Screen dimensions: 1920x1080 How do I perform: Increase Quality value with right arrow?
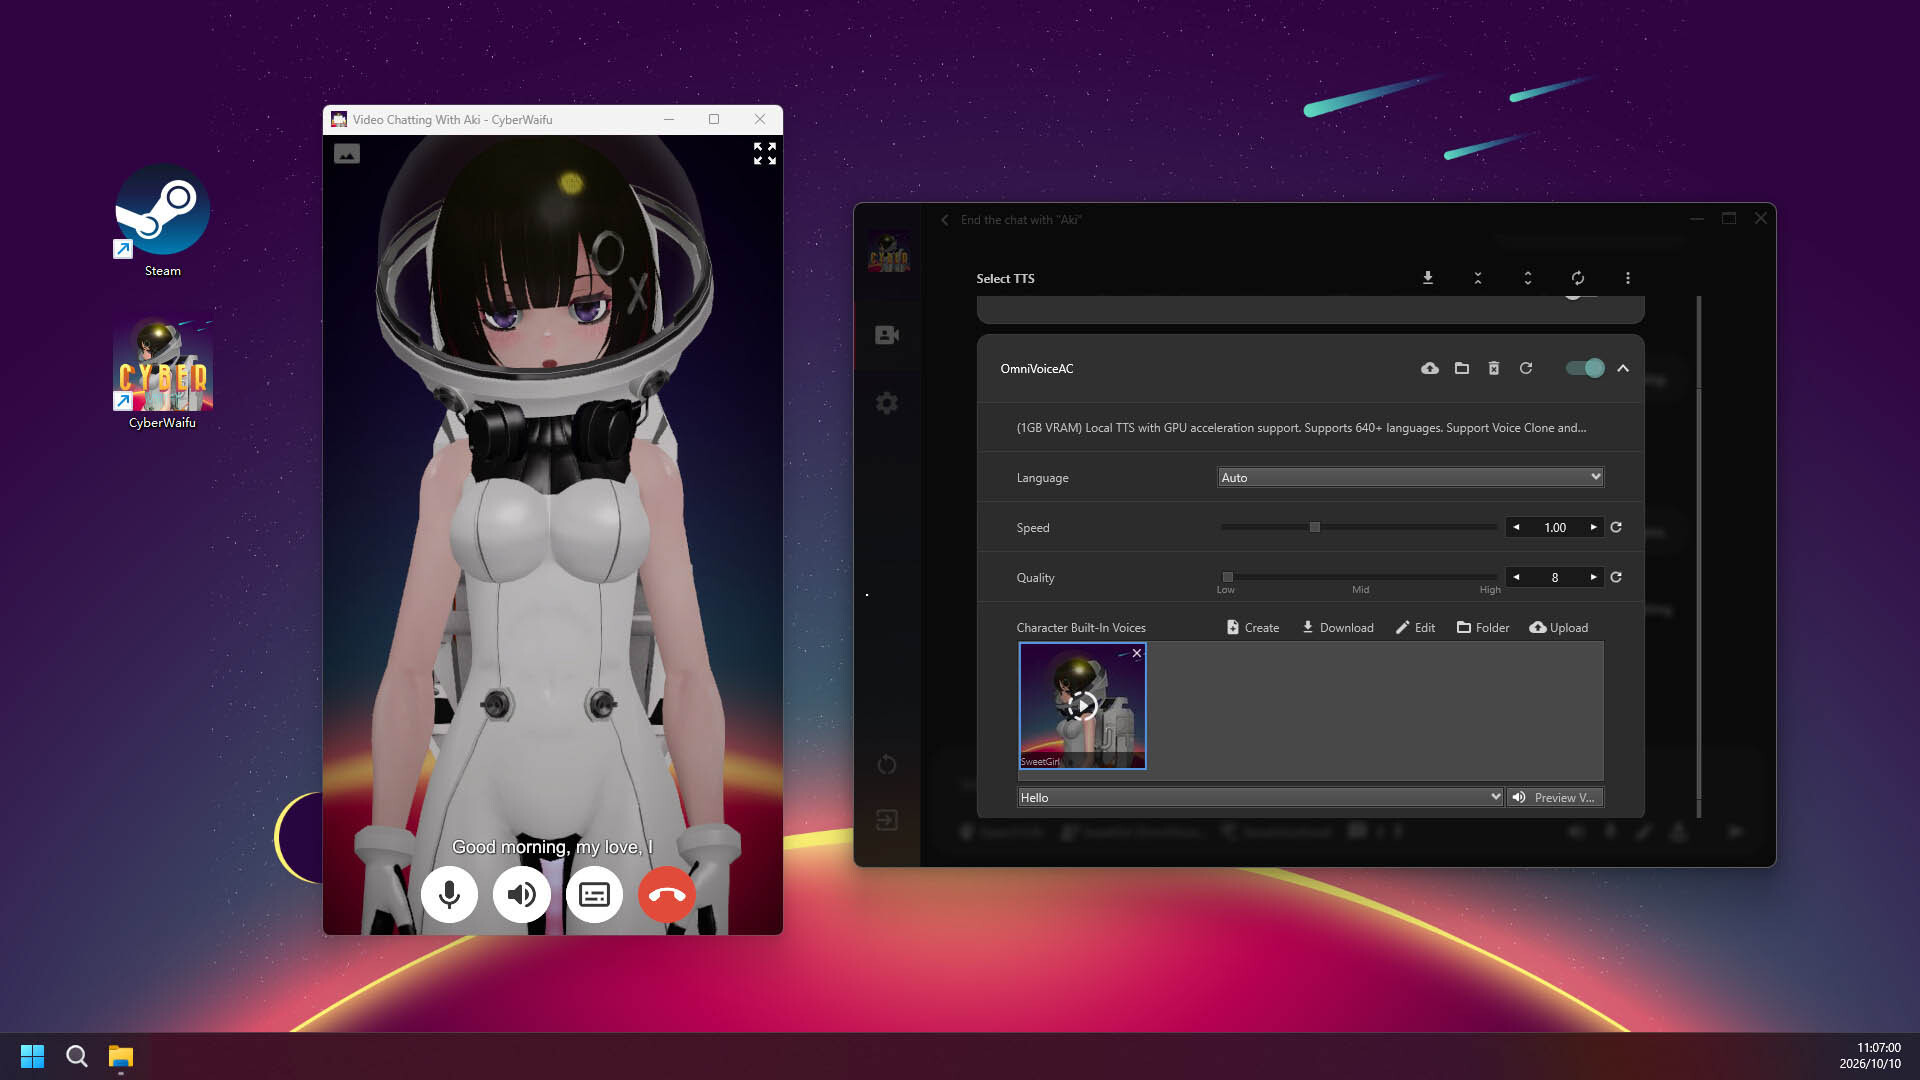1594,577
